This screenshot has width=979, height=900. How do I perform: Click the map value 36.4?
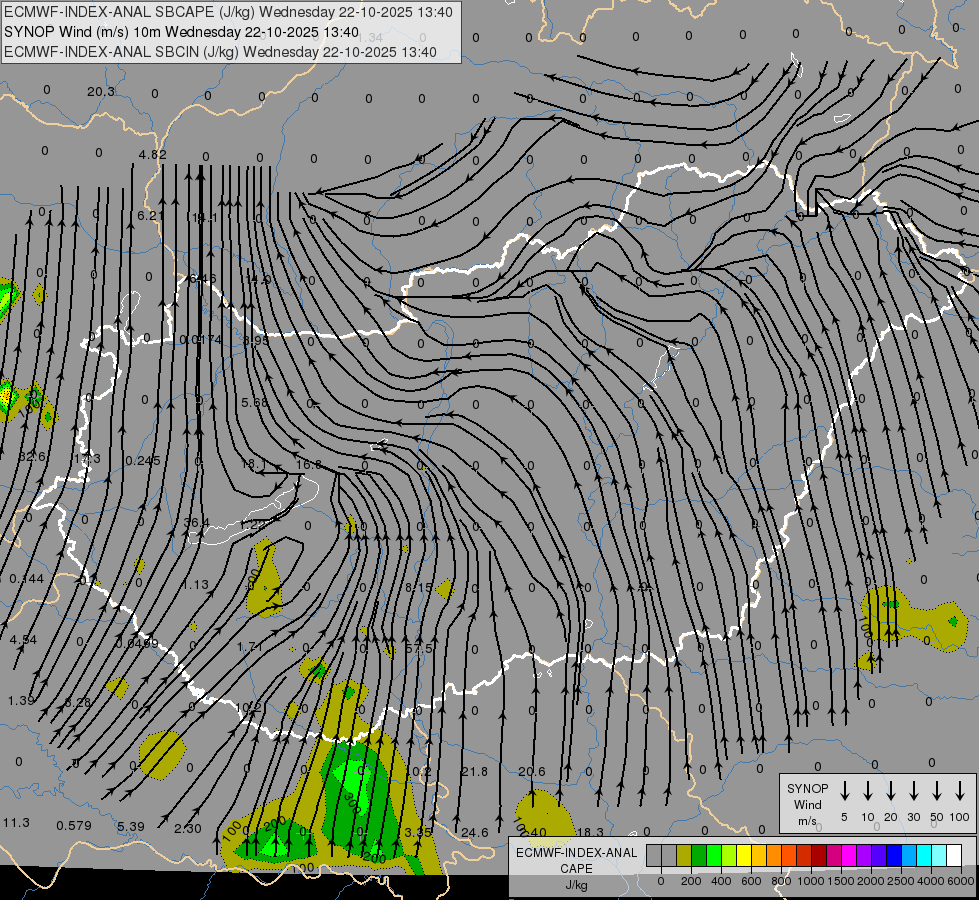(197, 522)
